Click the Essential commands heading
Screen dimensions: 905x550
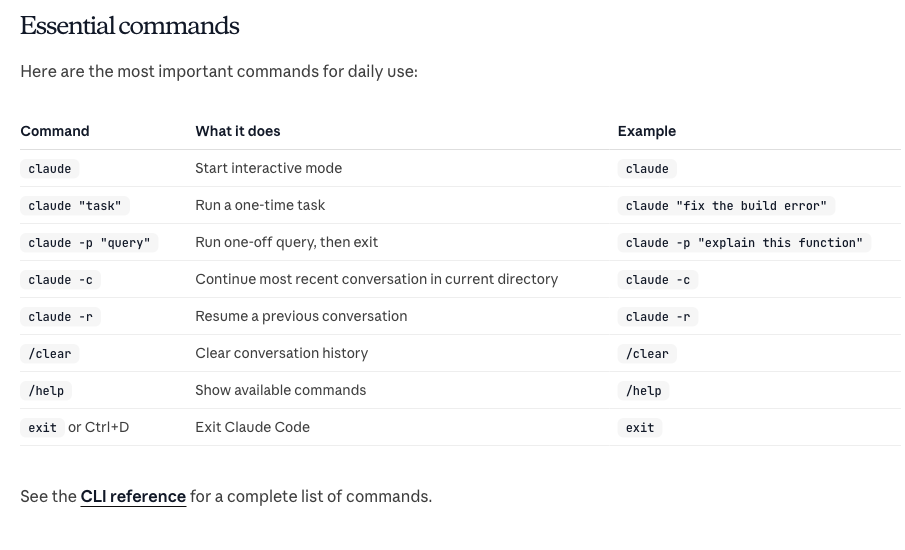[130, 25]
